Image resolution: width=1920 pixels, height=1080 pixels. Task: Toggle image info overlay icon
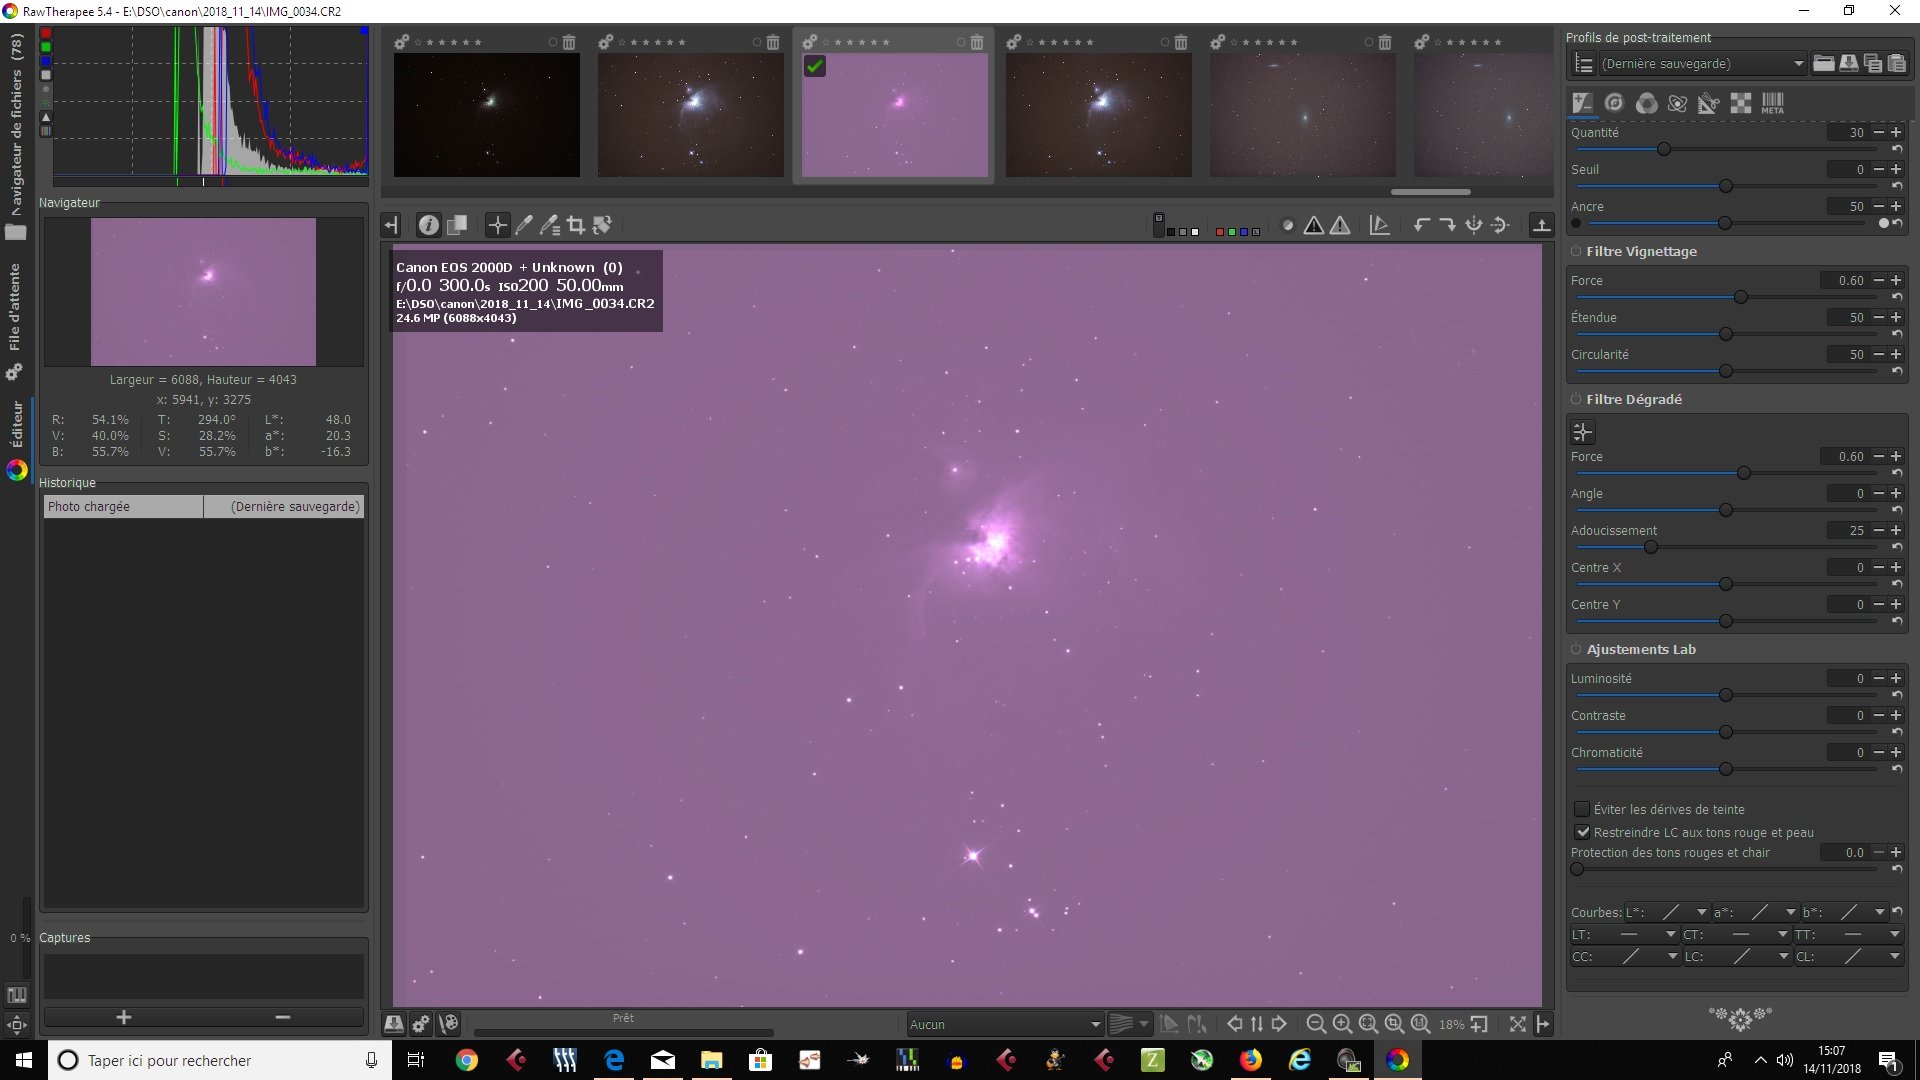pos(428,225)
